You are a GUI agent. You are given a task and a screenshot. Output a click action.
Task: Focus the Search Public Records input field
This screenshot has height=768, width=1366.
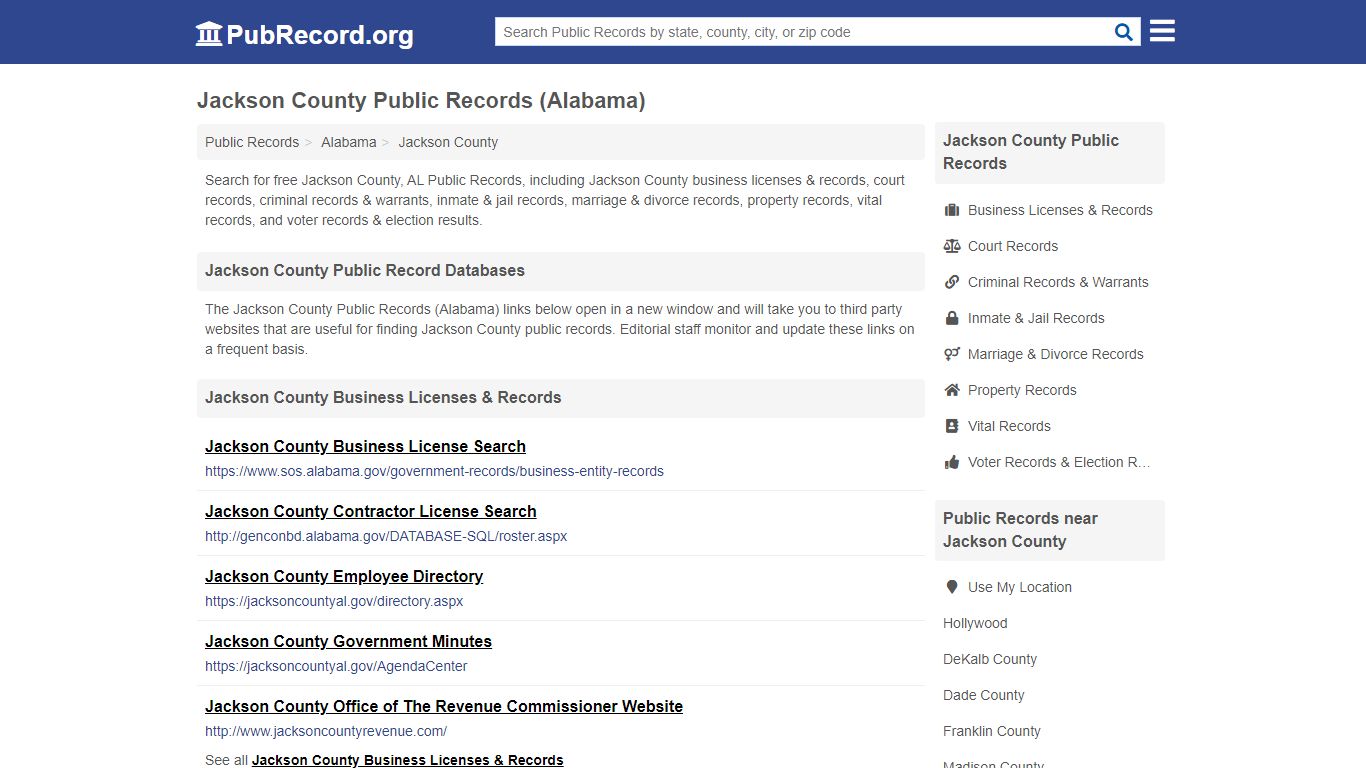point(802,32)
